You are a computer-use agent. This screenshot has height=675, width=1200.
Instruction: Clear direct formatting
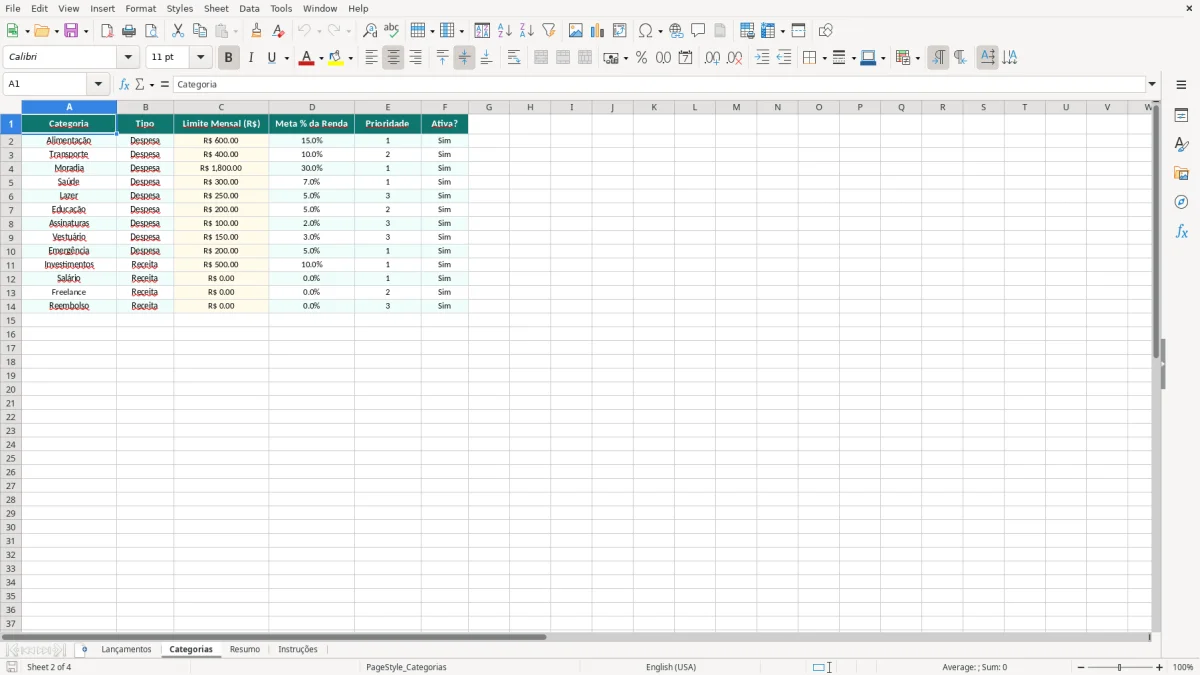(x=279, y=31)
